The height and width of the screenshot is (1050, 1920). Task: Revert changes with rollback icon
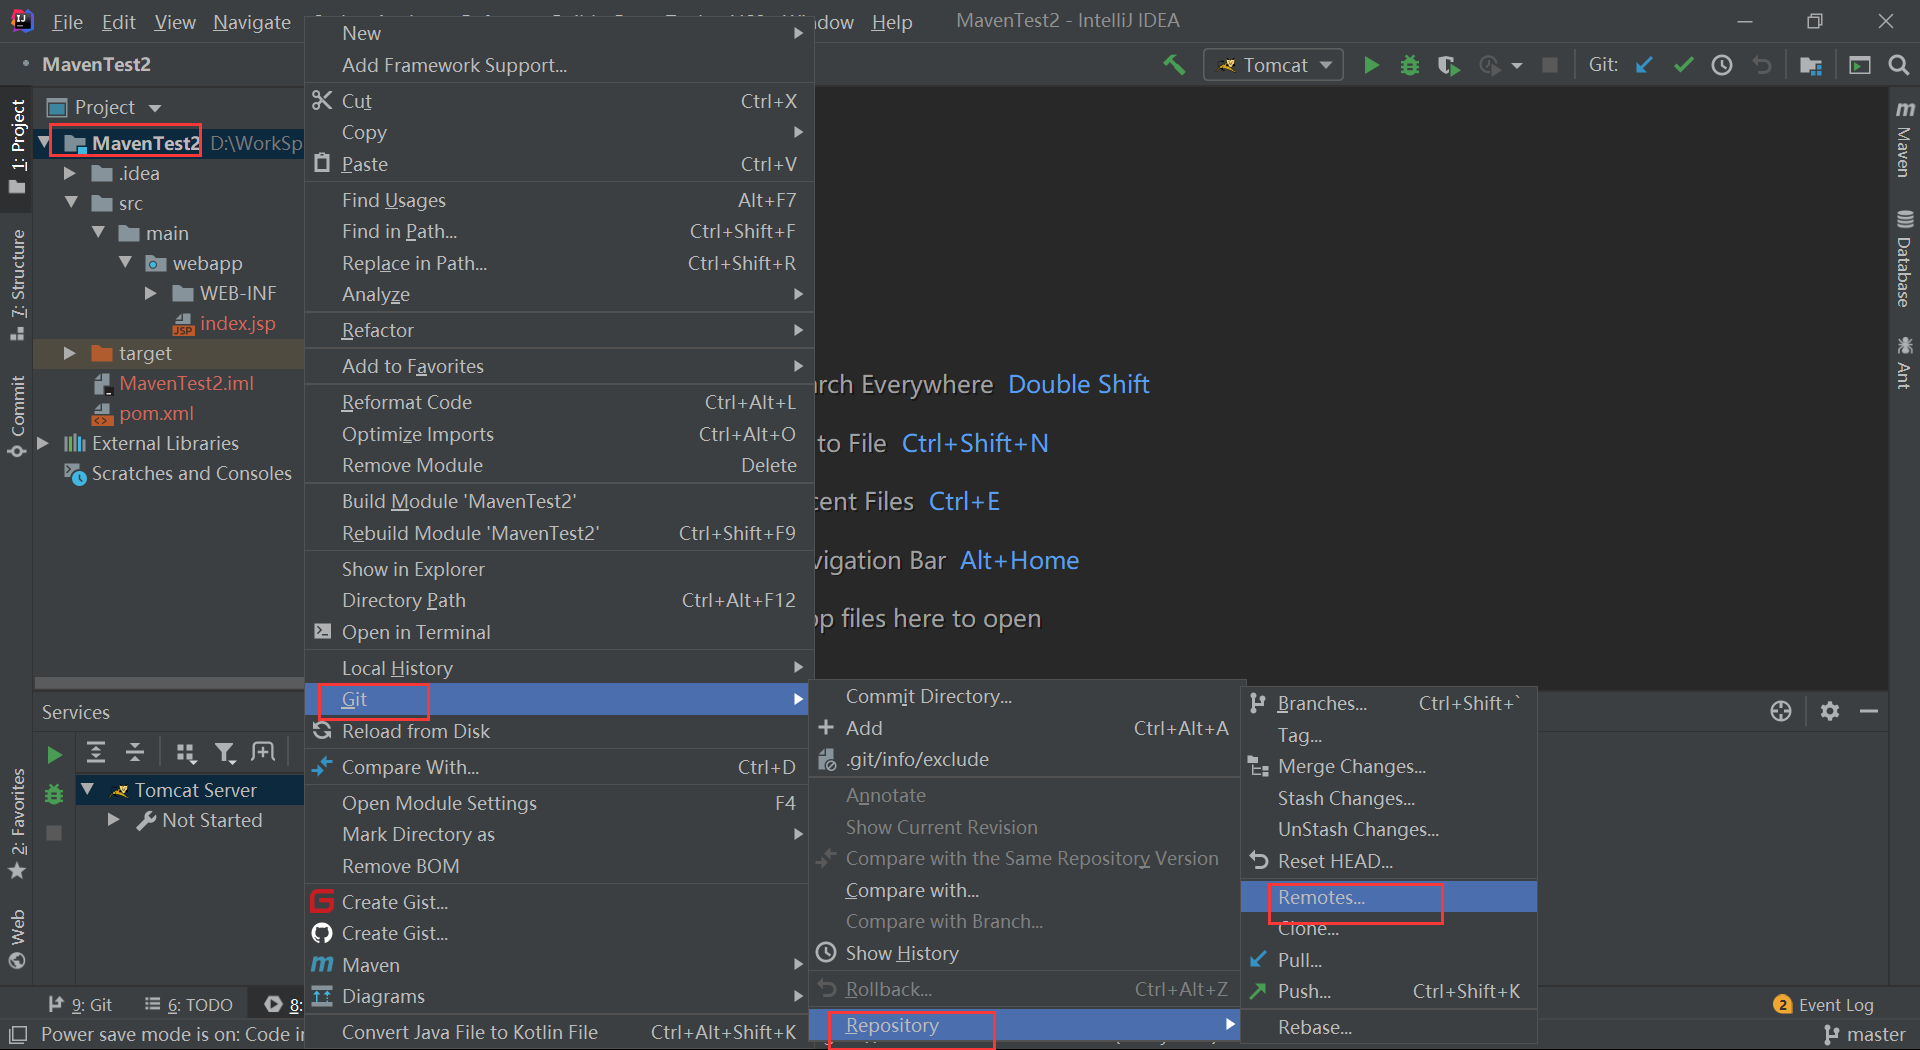click(x=1762, y=65)
